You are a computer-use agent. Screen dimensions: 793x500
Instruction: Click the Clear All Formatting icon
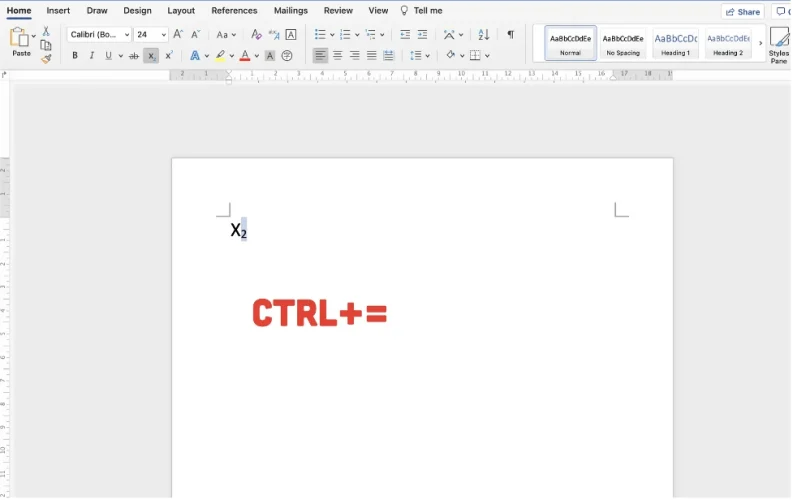256,35
